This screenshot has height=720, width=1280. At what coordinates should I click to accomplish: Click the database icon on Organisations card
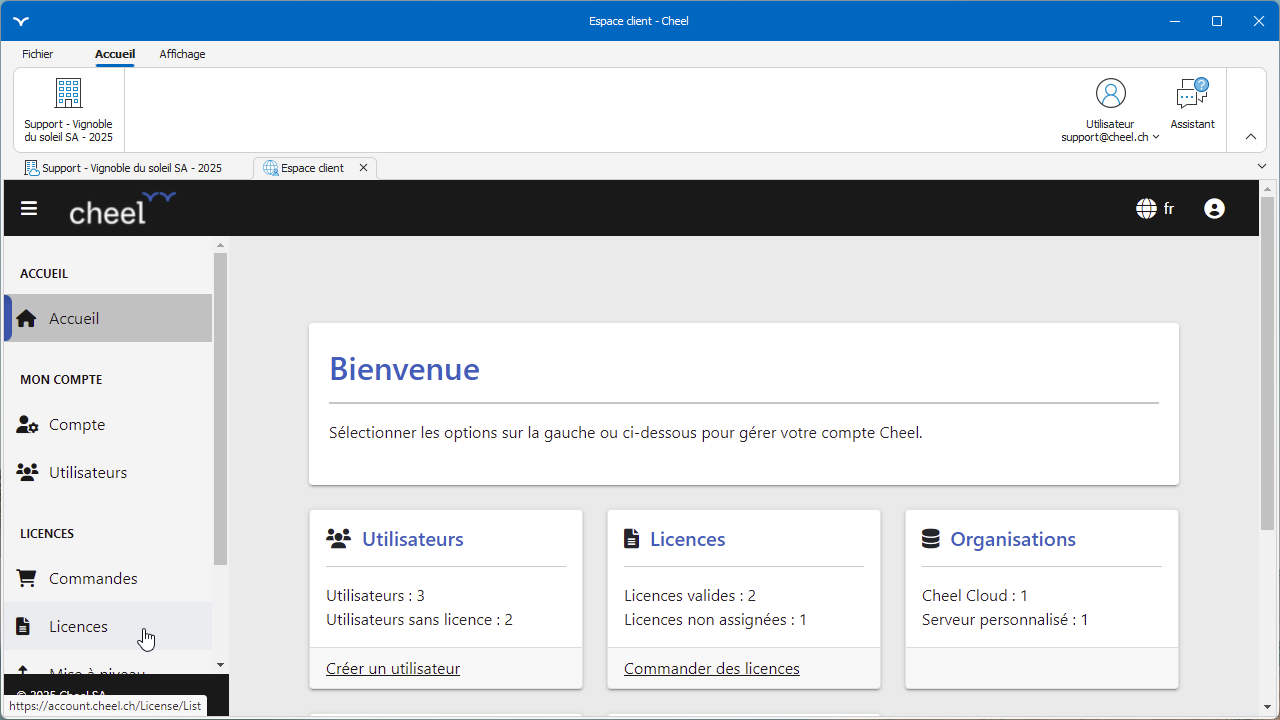[931, 539]
